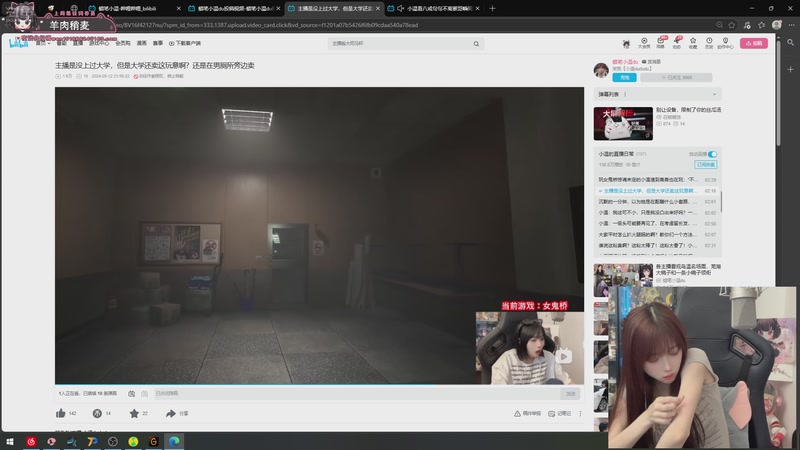Open the white cat recommended video thumbnail
The image size is (800, 450).
coord(623,123)
